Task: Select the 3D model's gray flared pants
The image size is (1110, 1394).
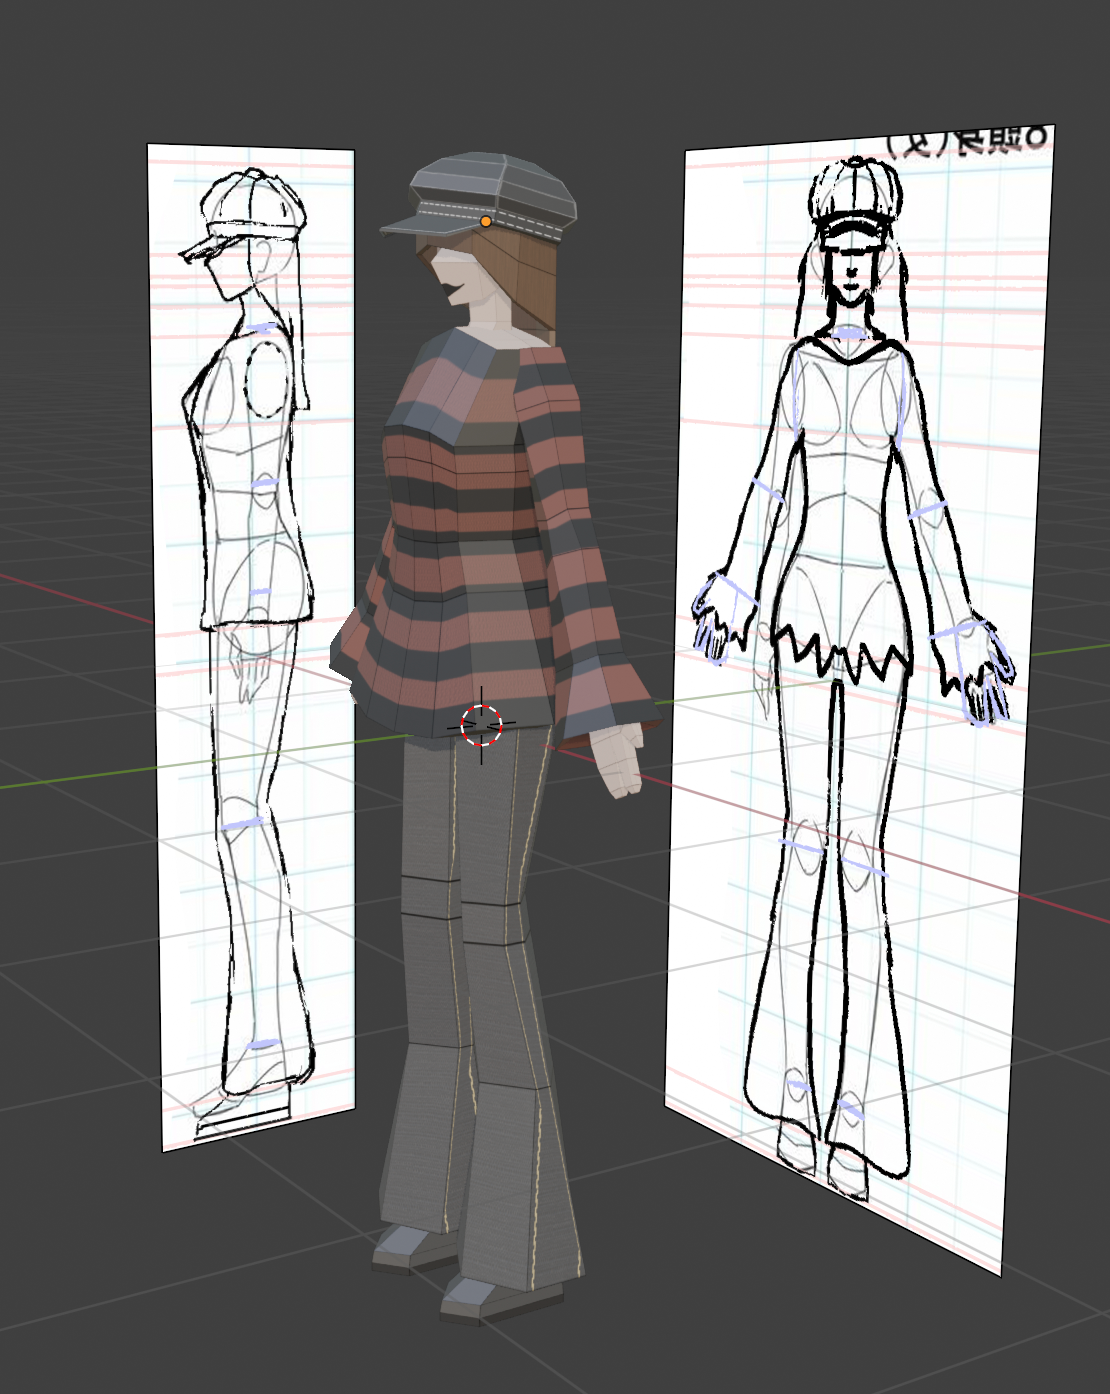Action: 480,1010
